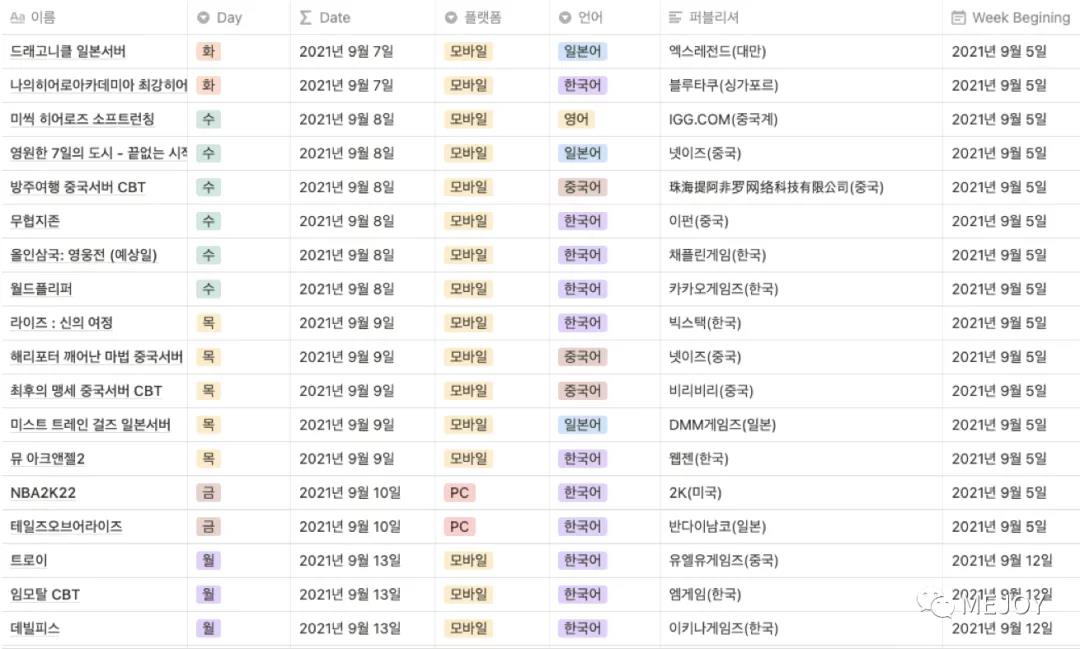Click the PC platform tag in NBA2K22 row
Image resolution: width=1080 pixels, height=649 pixels.
coord(459,493)
